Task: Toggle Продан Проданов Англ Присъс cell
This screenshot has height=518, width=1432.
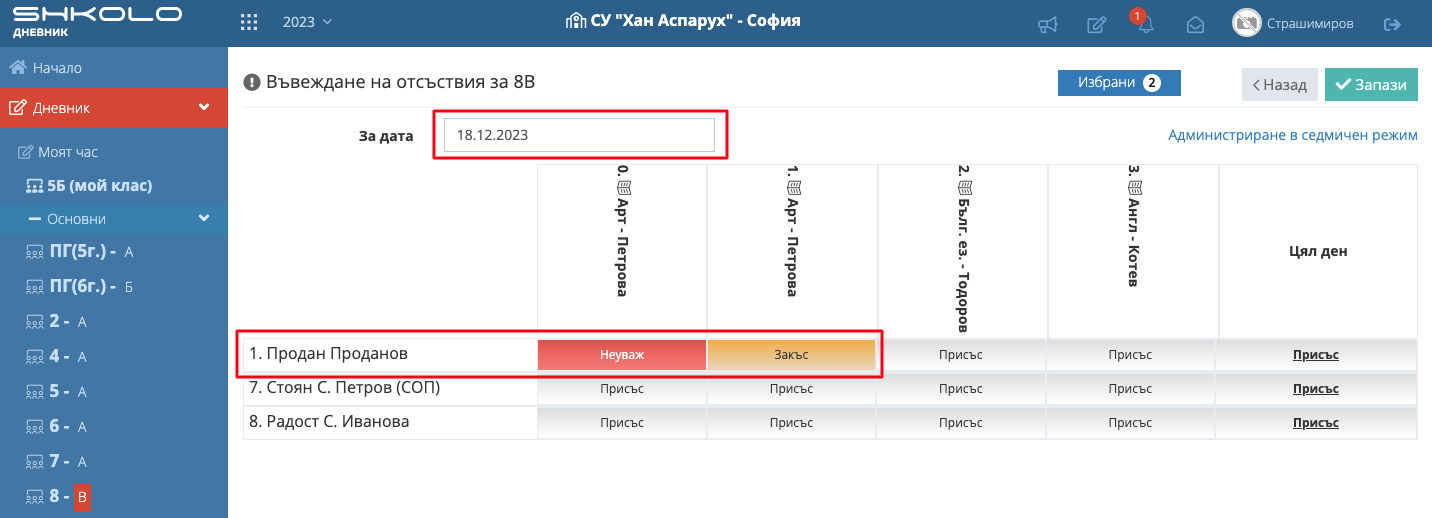Action: tap(1132, 355)
